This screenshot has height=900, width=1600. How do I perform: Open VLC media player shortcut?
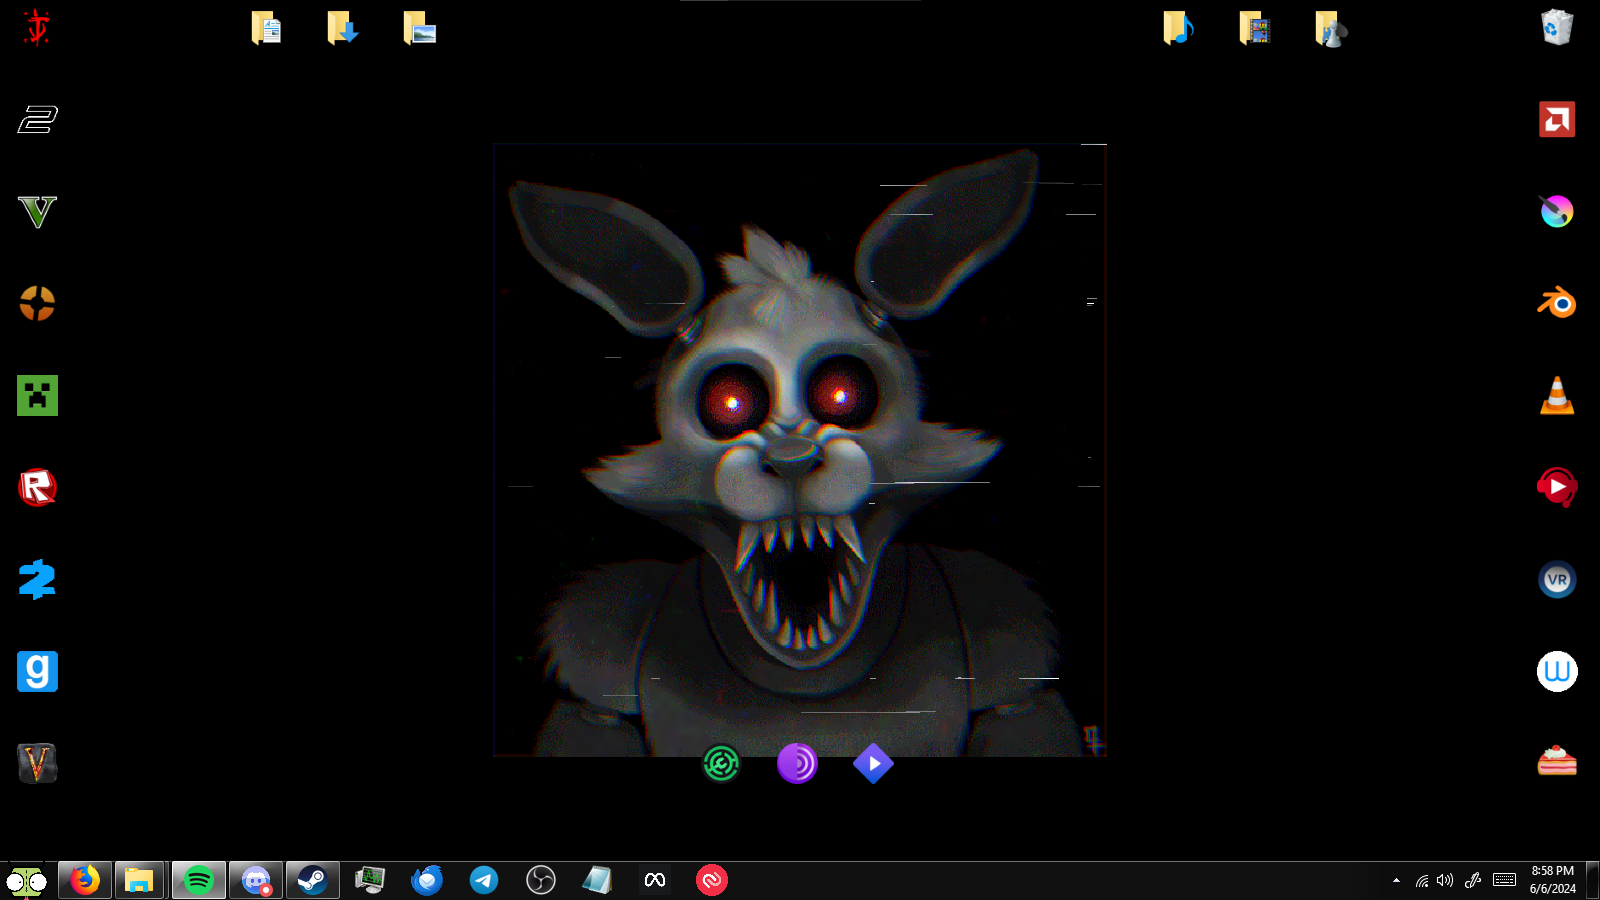(1556, 396)
